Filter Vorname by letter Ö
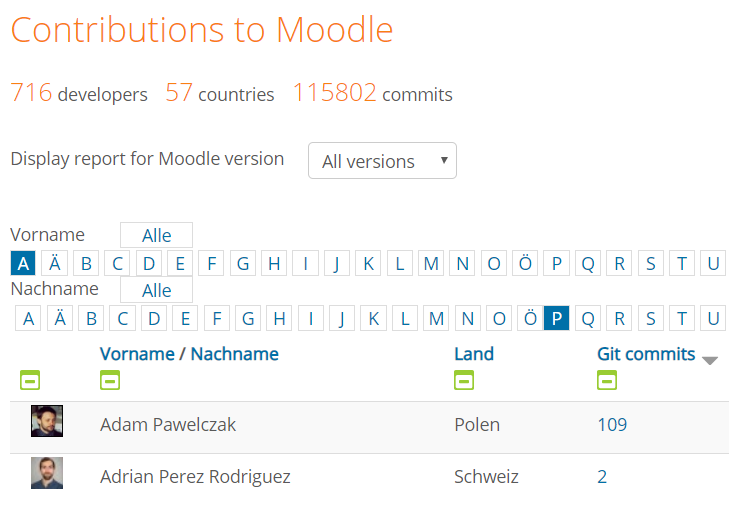Image resolution: width=729 pixels, height=509 pixels. (525, 264)
